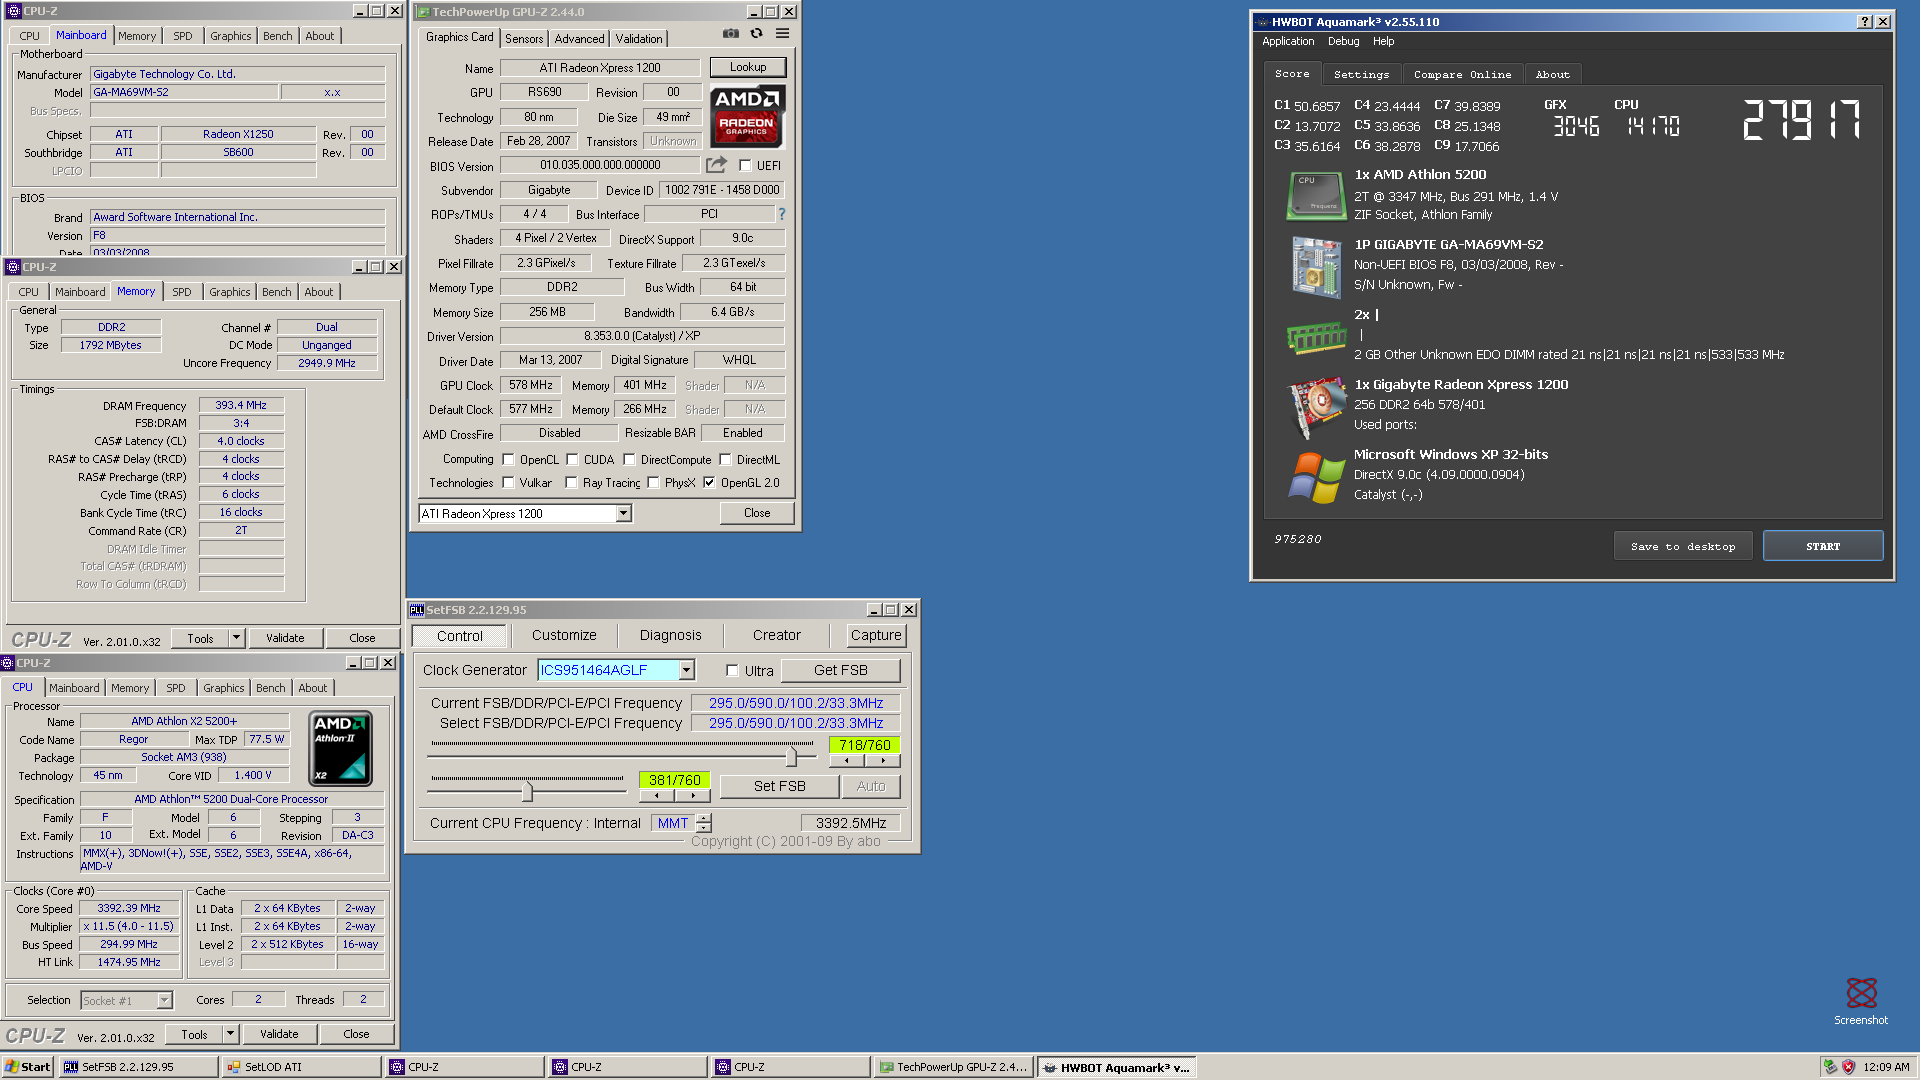
Task: Click the Set FSB button
Action: 779,787
